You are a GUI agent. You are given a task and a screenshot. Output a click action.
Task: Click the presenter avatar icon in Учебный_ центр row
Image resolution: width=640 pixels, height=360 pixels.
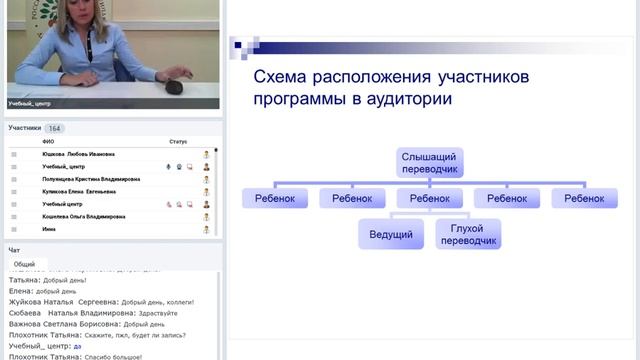207,167
